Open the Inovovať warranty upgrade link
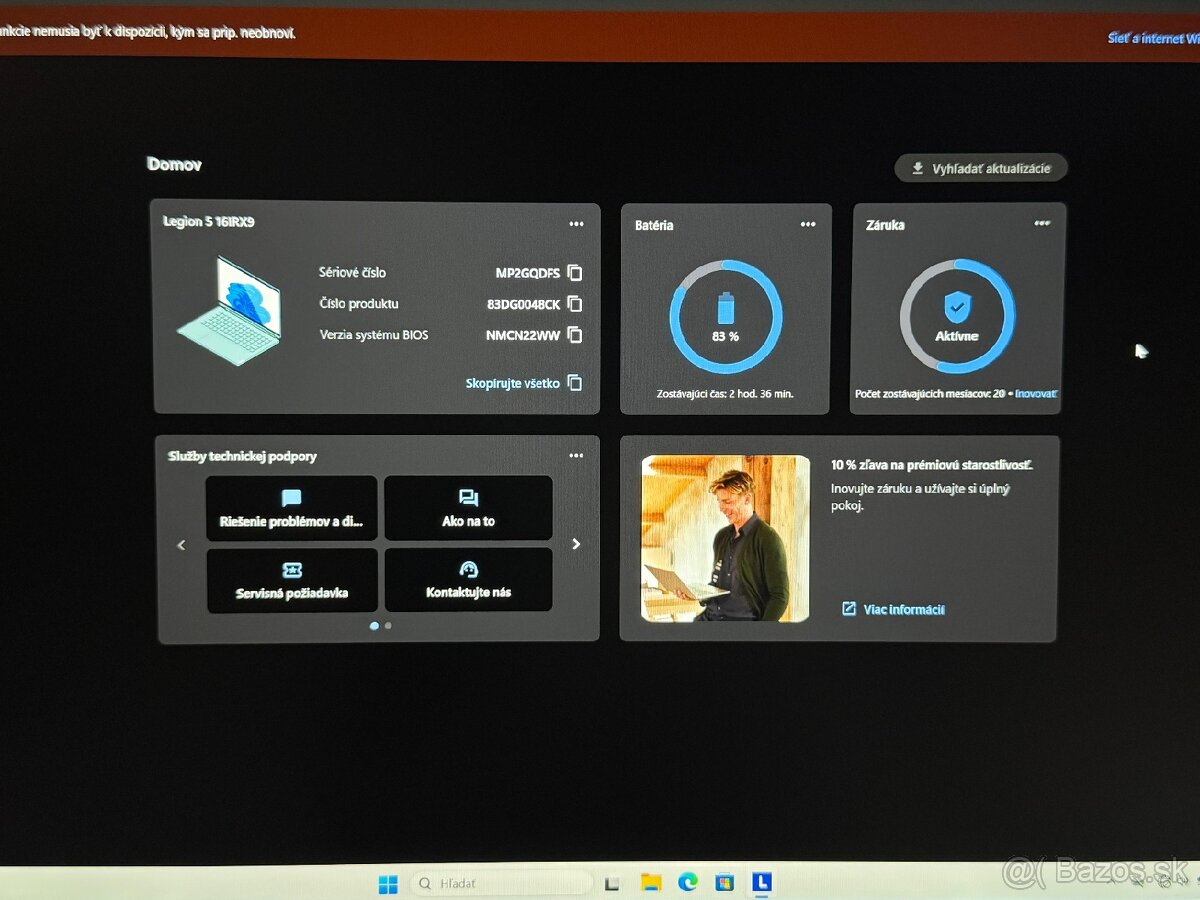Image resolution: width=1200 pixels, height=900 pixels. tap(1036, 393)
